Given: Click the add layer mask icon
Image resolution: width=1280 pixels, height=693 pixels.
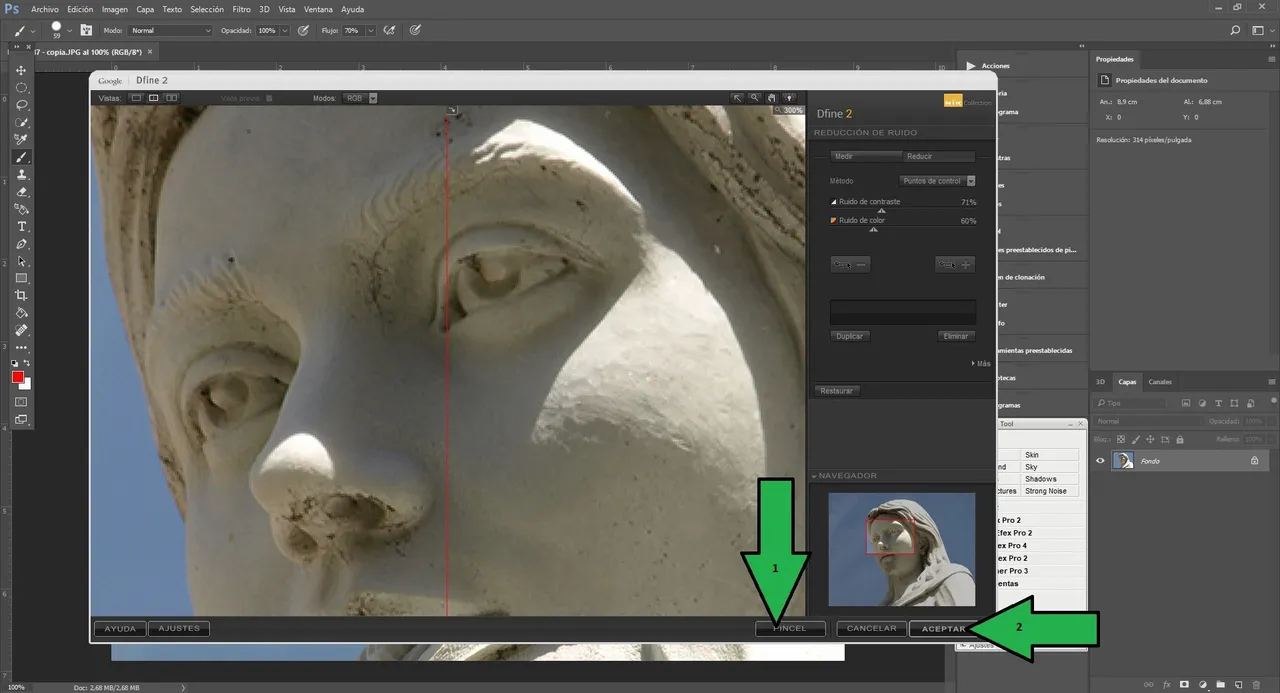Looking at the screenshot, I should 1184,685.
